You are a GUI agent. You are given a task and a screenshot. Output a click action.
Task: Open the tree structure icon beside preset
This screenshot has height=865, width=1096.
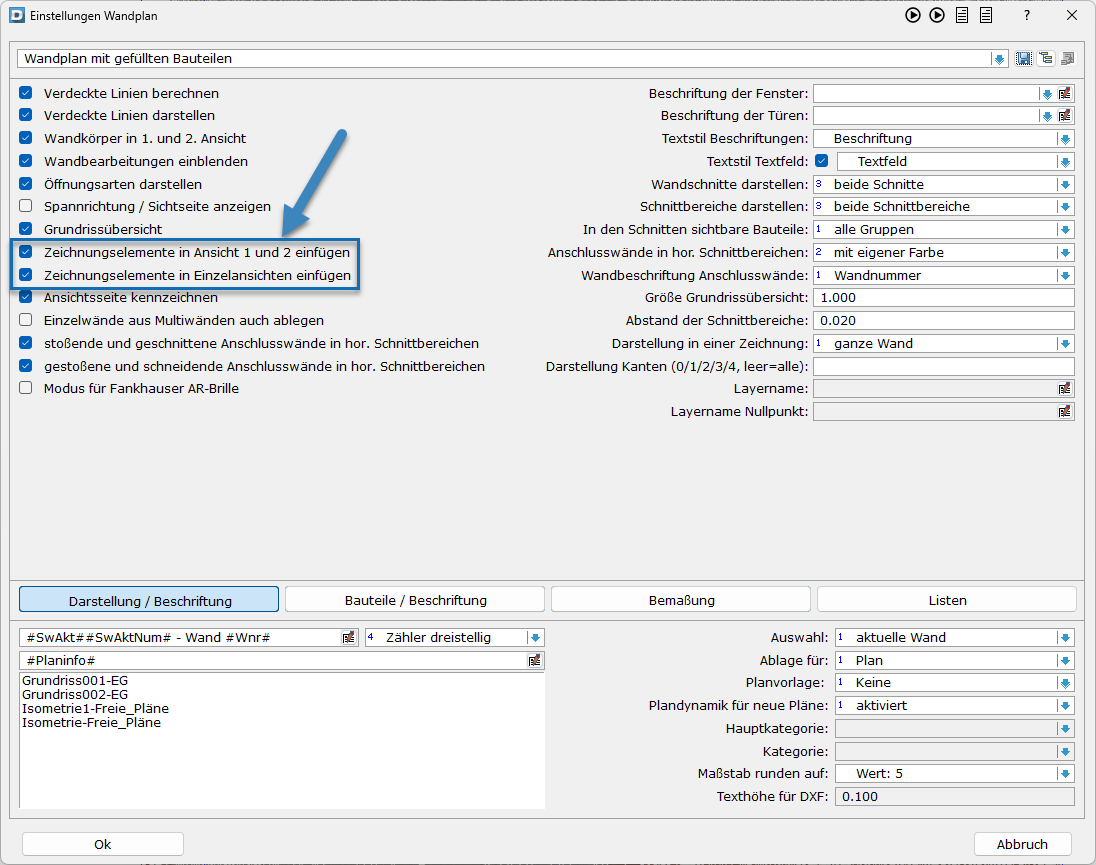click(1045, 59)
